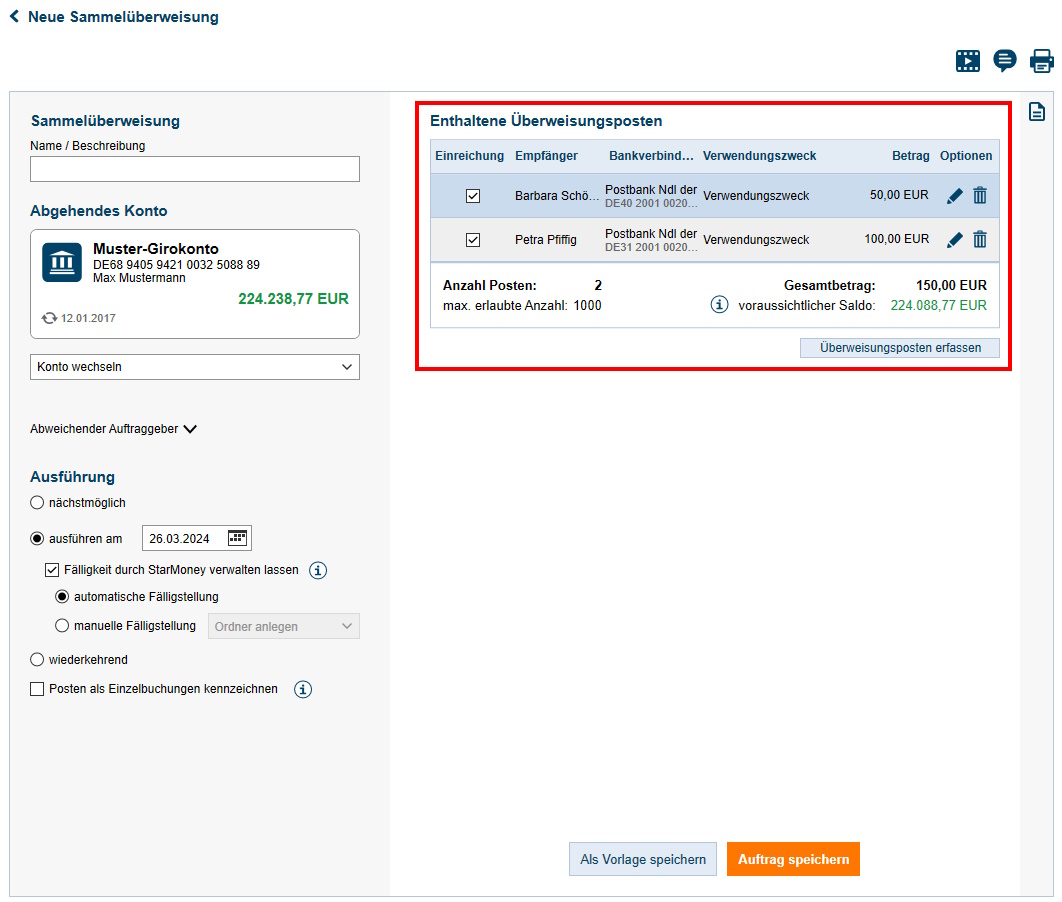Sort by Verwendungszweck column header
Image resolution: width=1062 pixels, height=902 pixels.
(759, 156)
